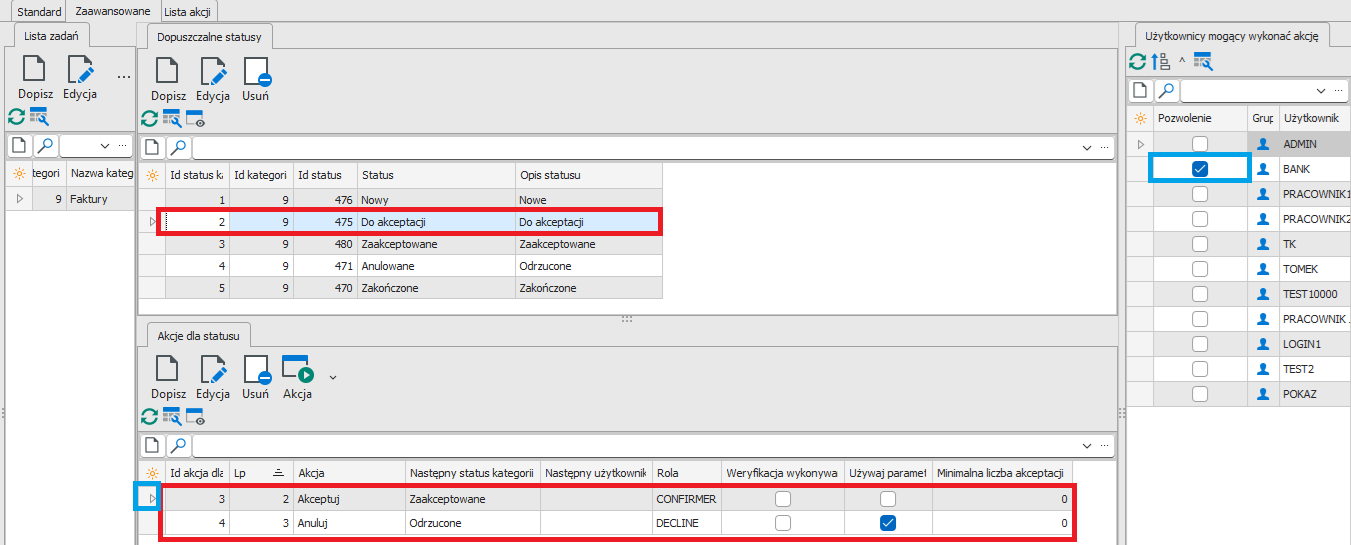This screenshot has width=1351, height=545.
Task: Open dropdown arrow next to Akcja button
Action: click(x=333, y=377)
